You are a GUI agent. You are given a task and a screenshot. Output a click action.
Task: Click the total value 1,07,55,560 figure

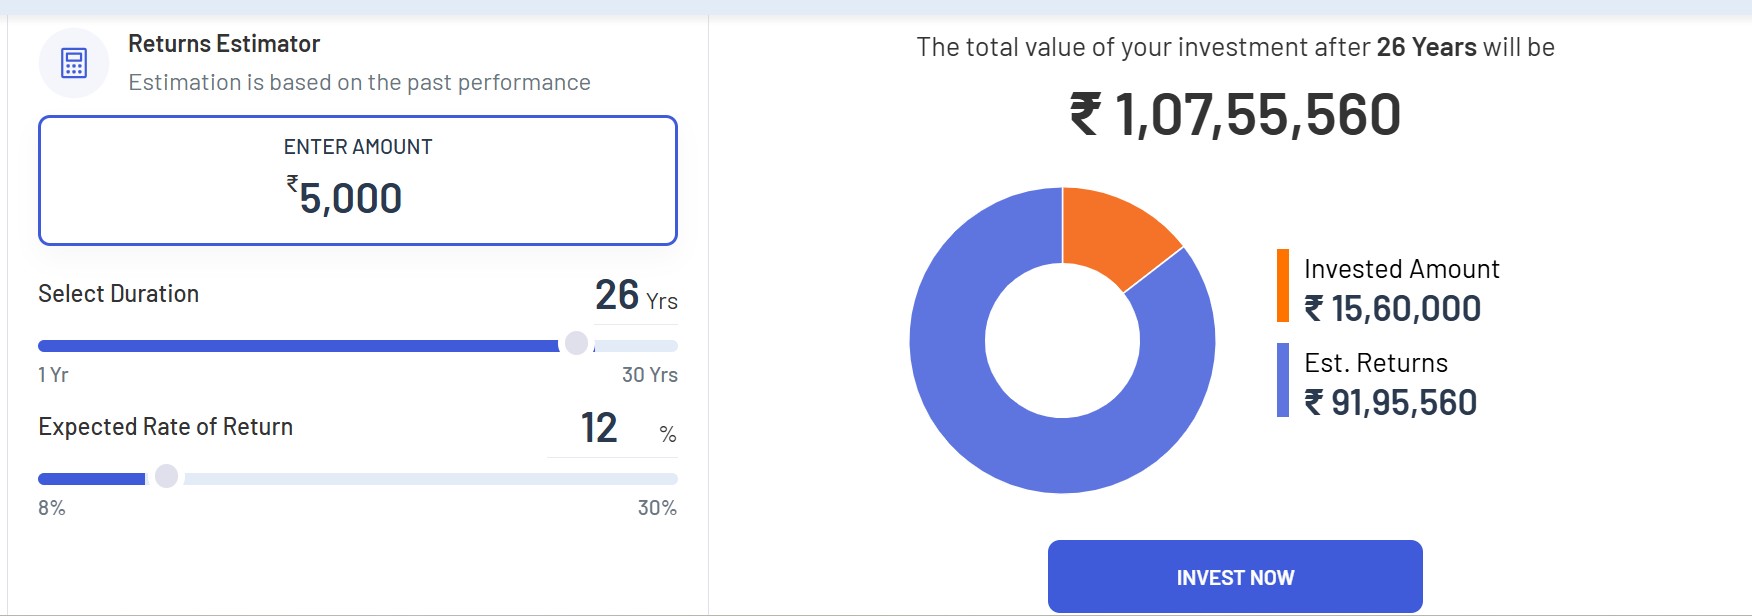coord(1257,114)
